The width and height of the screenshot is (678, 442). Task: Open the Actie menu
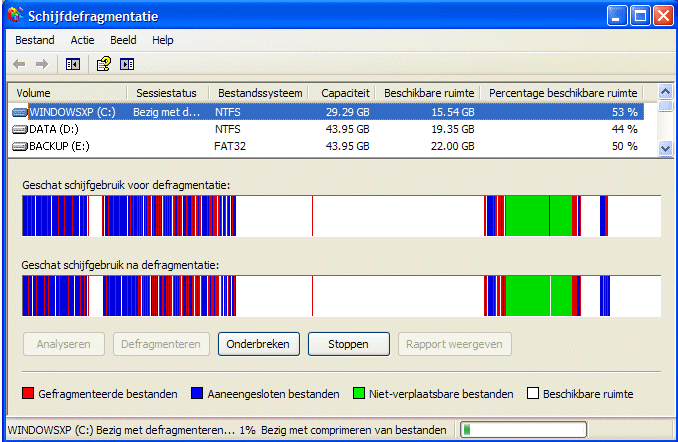[x=82, y=40]
